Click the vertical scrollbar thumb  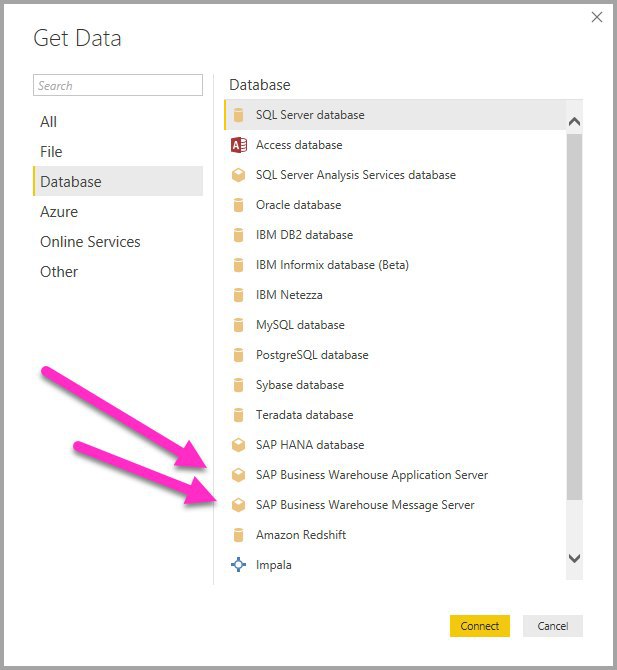[574, 317]
